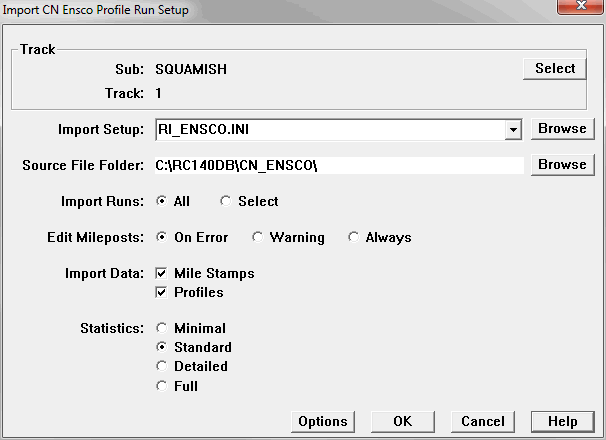Viewport: 606px width, 440px height.
Task: Select the All radio for Import Runs
Action: coord(162,202)
